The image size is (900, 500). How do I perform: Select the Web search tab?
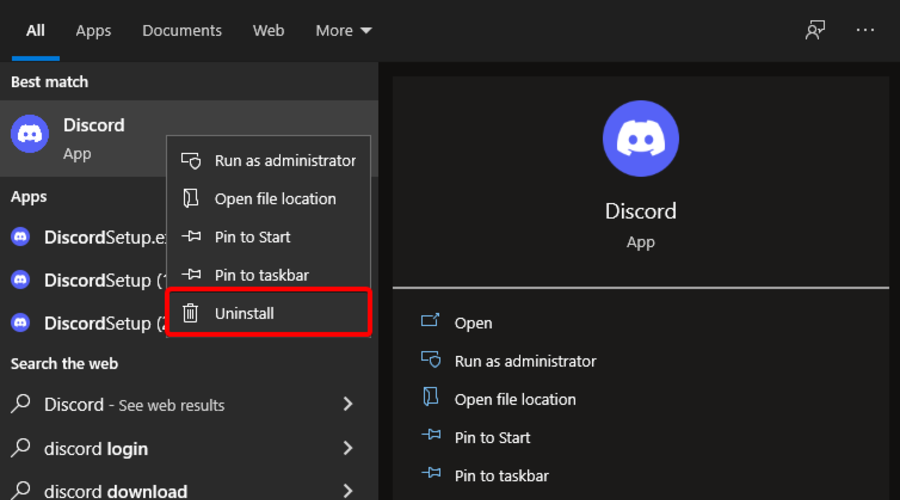point(268,30)
